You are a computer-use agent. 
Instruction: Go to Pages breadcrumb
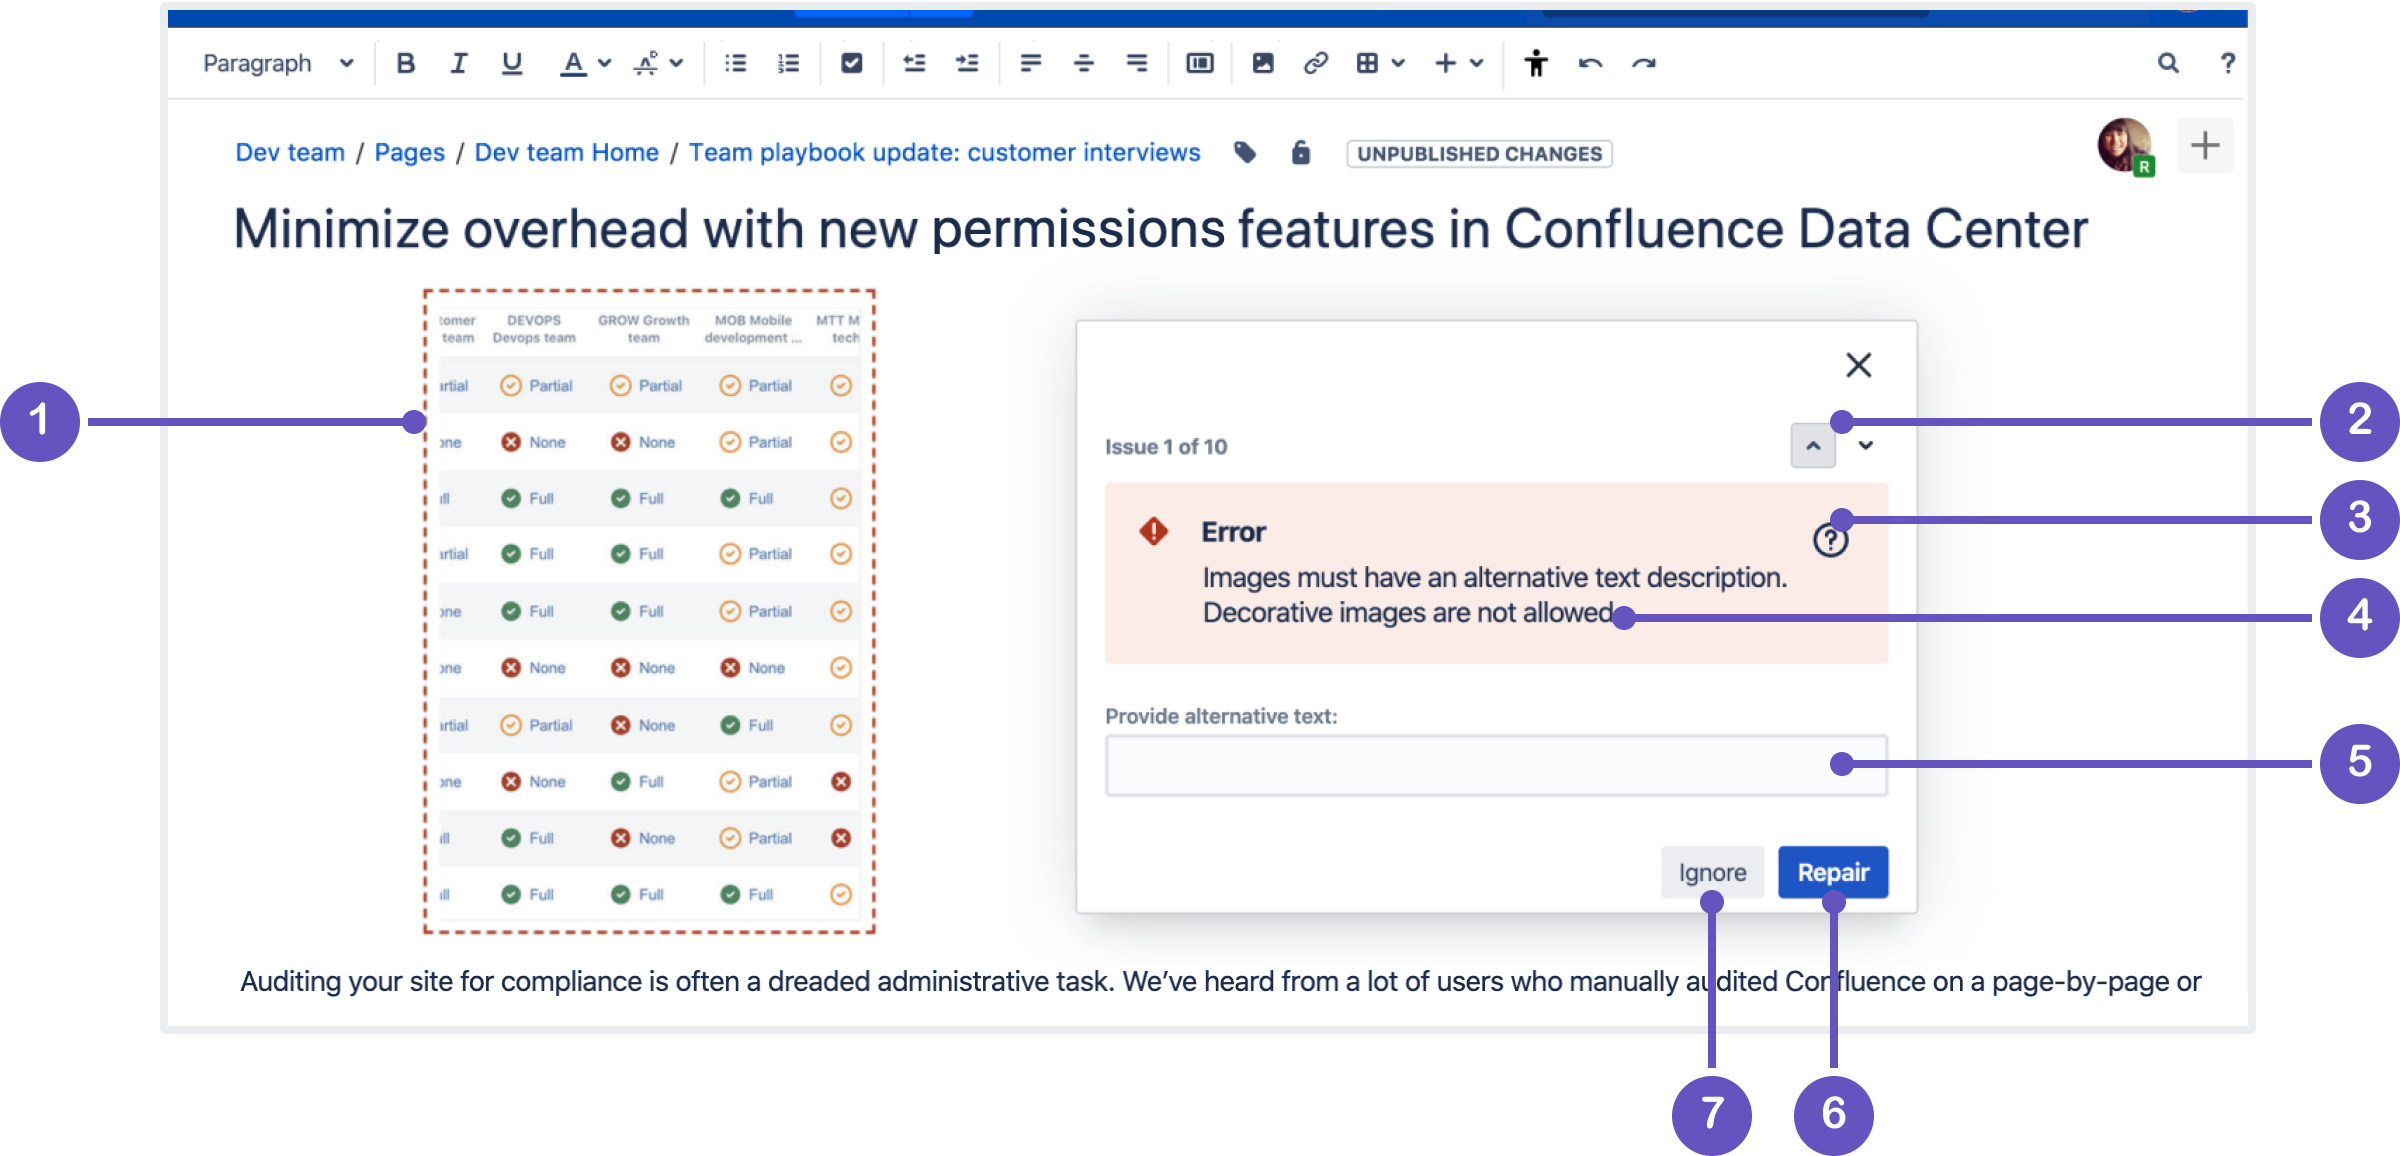(x=409, y=153)
